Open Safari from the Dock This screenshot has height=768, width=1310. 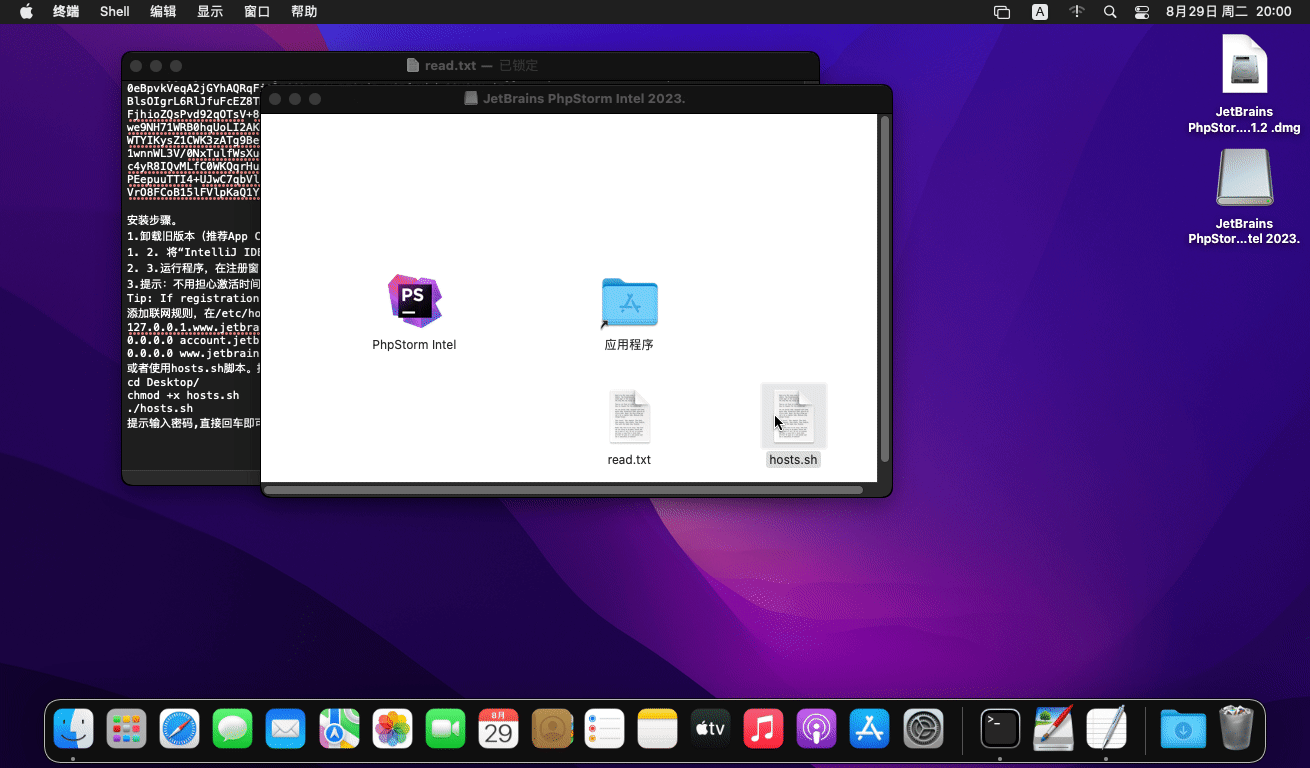click(x=179, y=729)
